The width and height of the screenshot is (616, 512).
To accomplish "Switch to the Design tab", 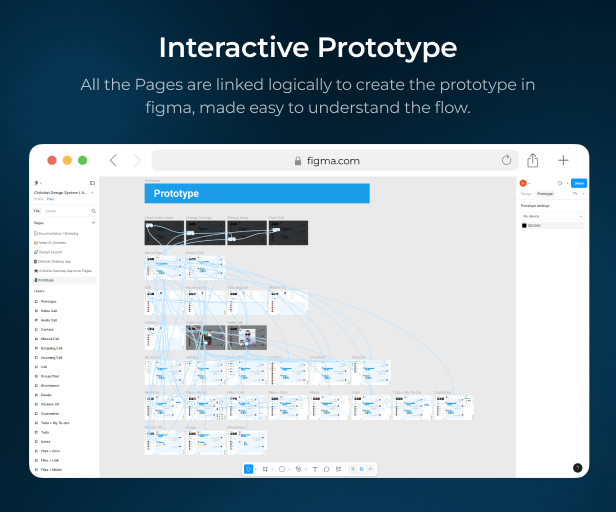I will tap(526, 194).
